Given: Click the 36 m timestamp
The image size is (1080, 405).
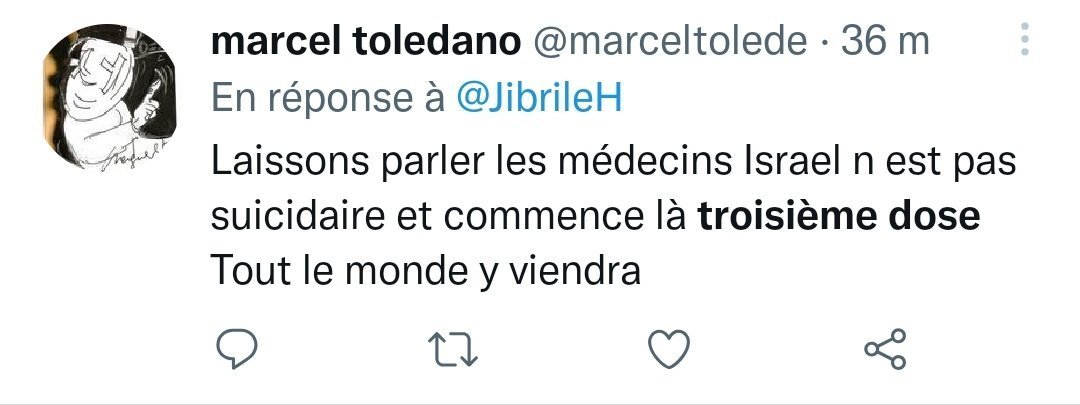Looking at the screenshot, I should point(885,42).
